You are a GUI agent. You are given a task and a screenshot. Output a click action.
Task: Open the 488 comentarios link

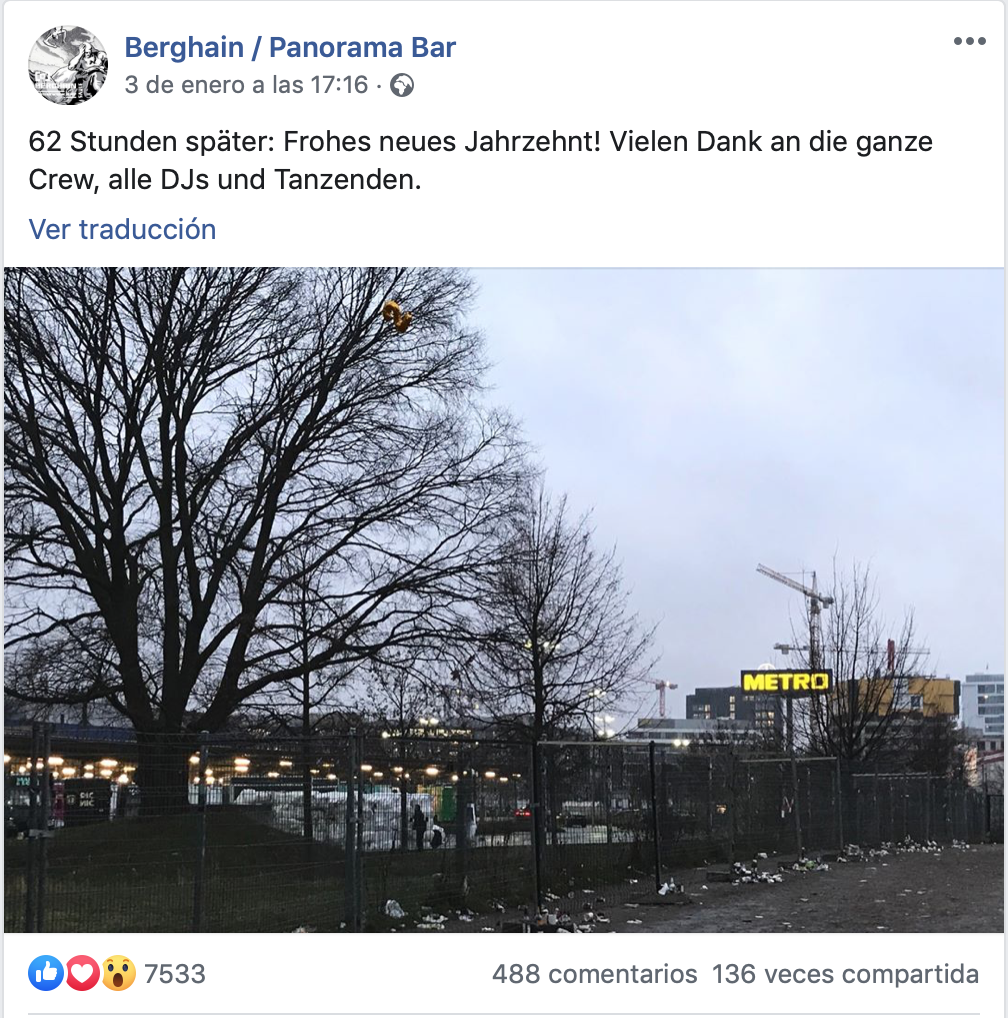[x=595, y=974]
